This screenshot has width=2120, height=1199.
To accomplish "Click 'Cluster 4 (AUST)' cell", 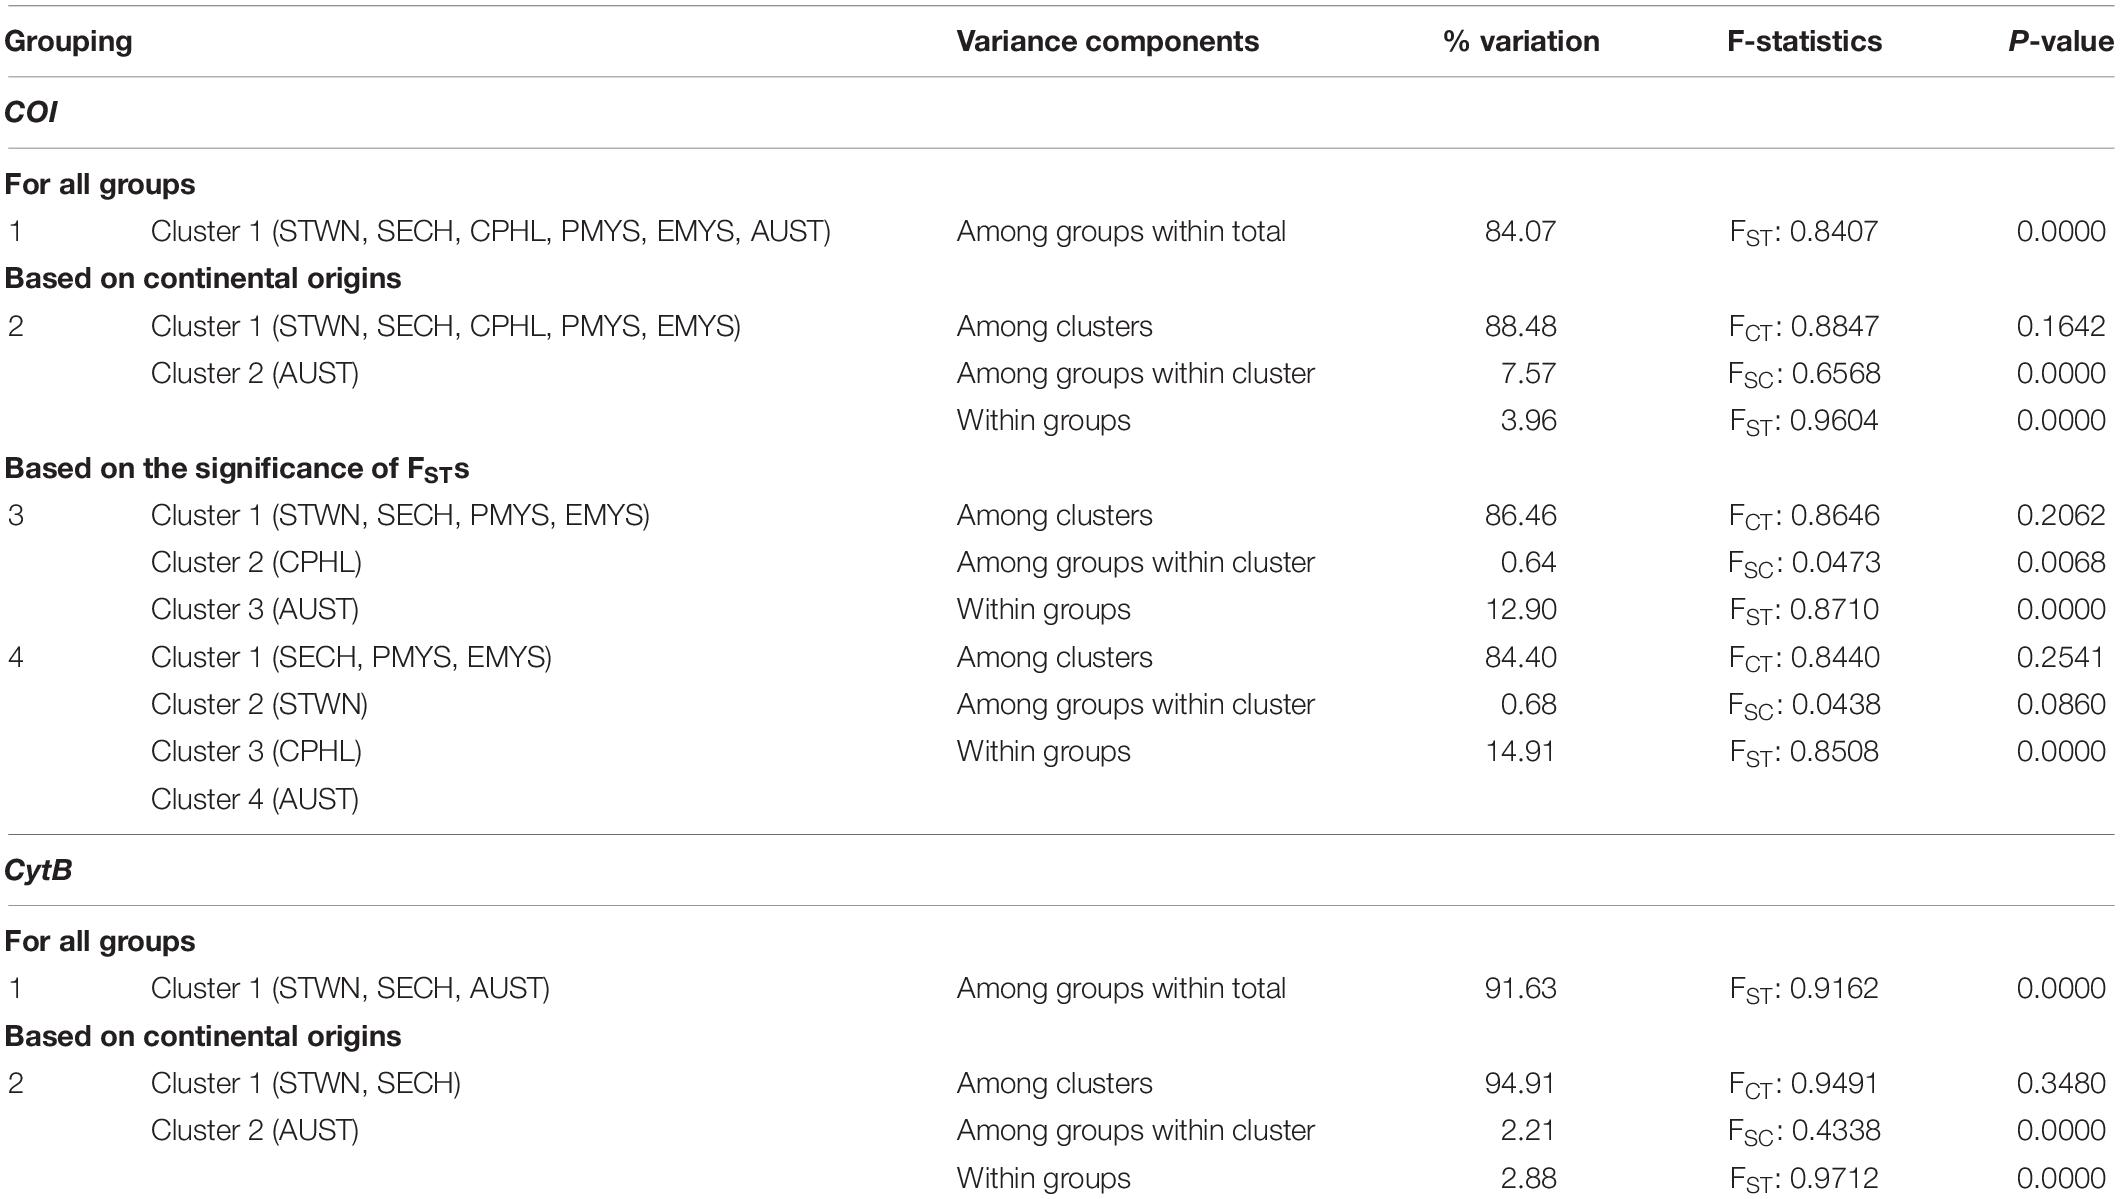I will pyautogui.click(x=255, y=800).
